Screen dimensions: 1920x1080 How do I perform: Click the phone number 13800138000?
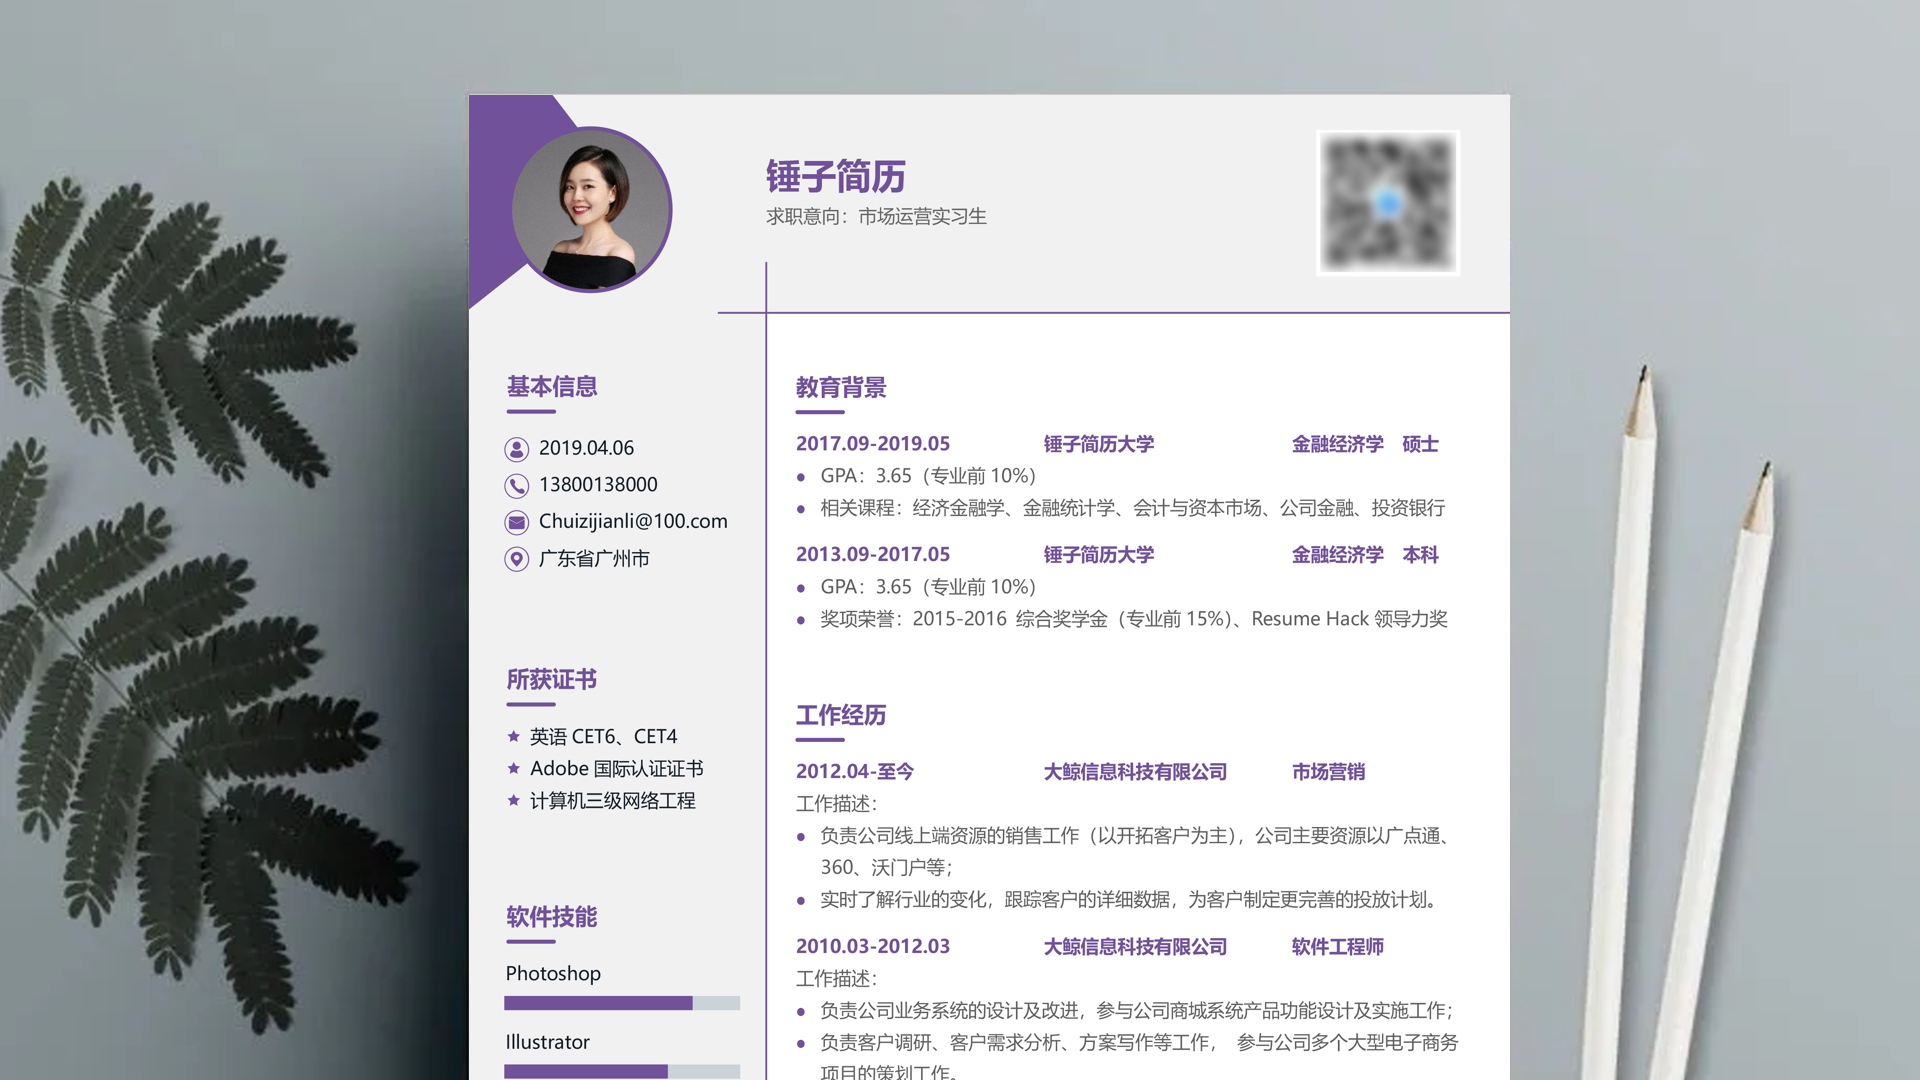click(x=598, y=484)
